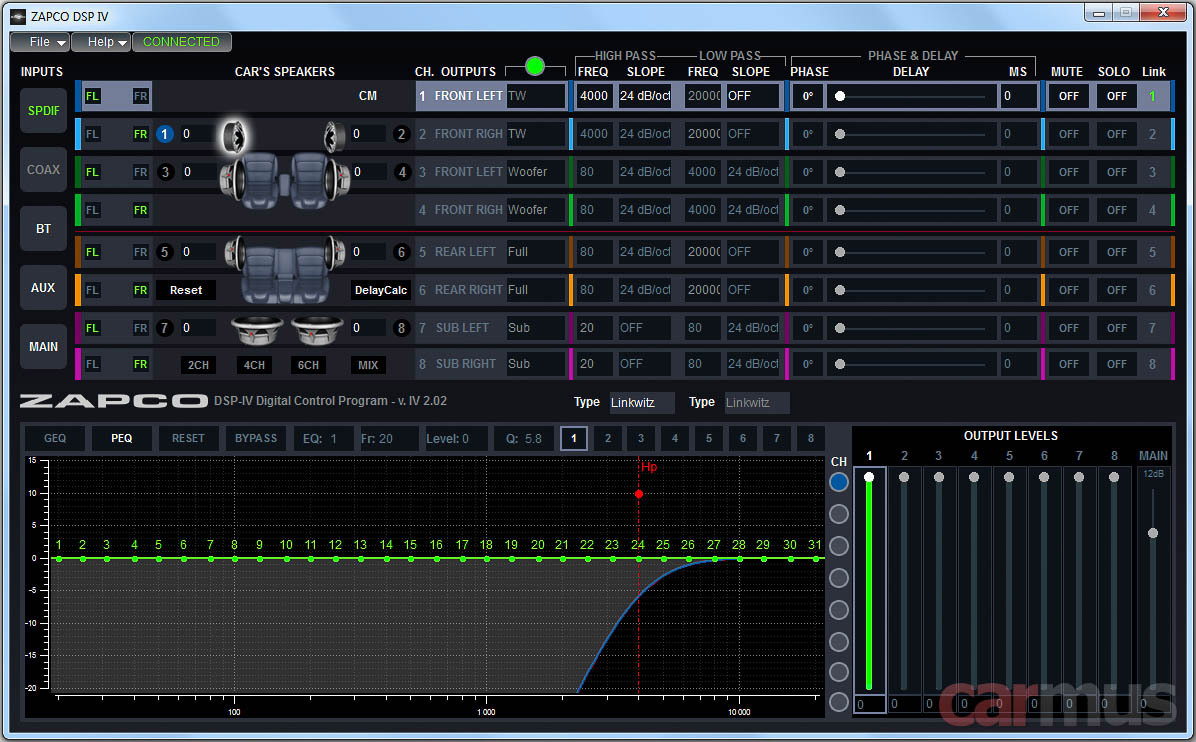The image size is (1196, 742).
Task: Enable FL input routing on Front Left row
Action: (x=92, y=96)
